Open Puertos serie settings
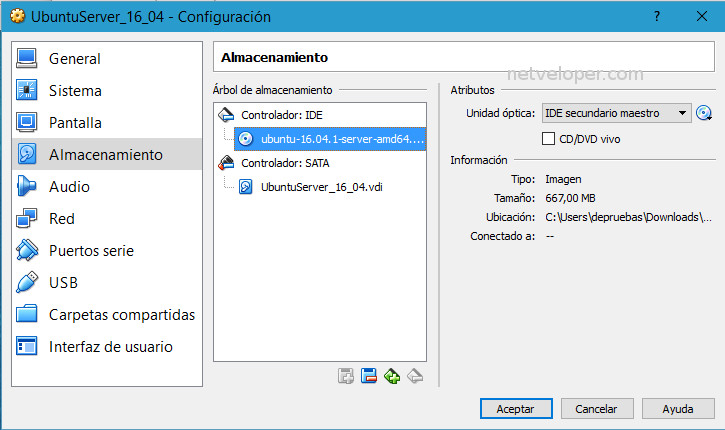This screenshot has width=725, height=430. [x=107, y=251]
